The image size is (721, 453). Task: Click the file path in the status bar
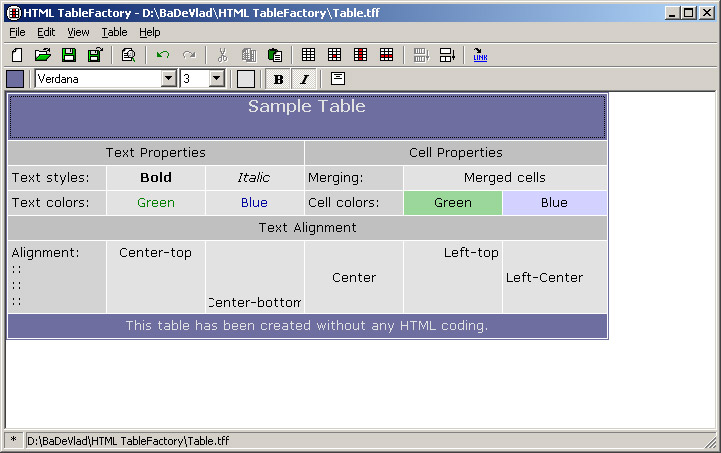128,441
